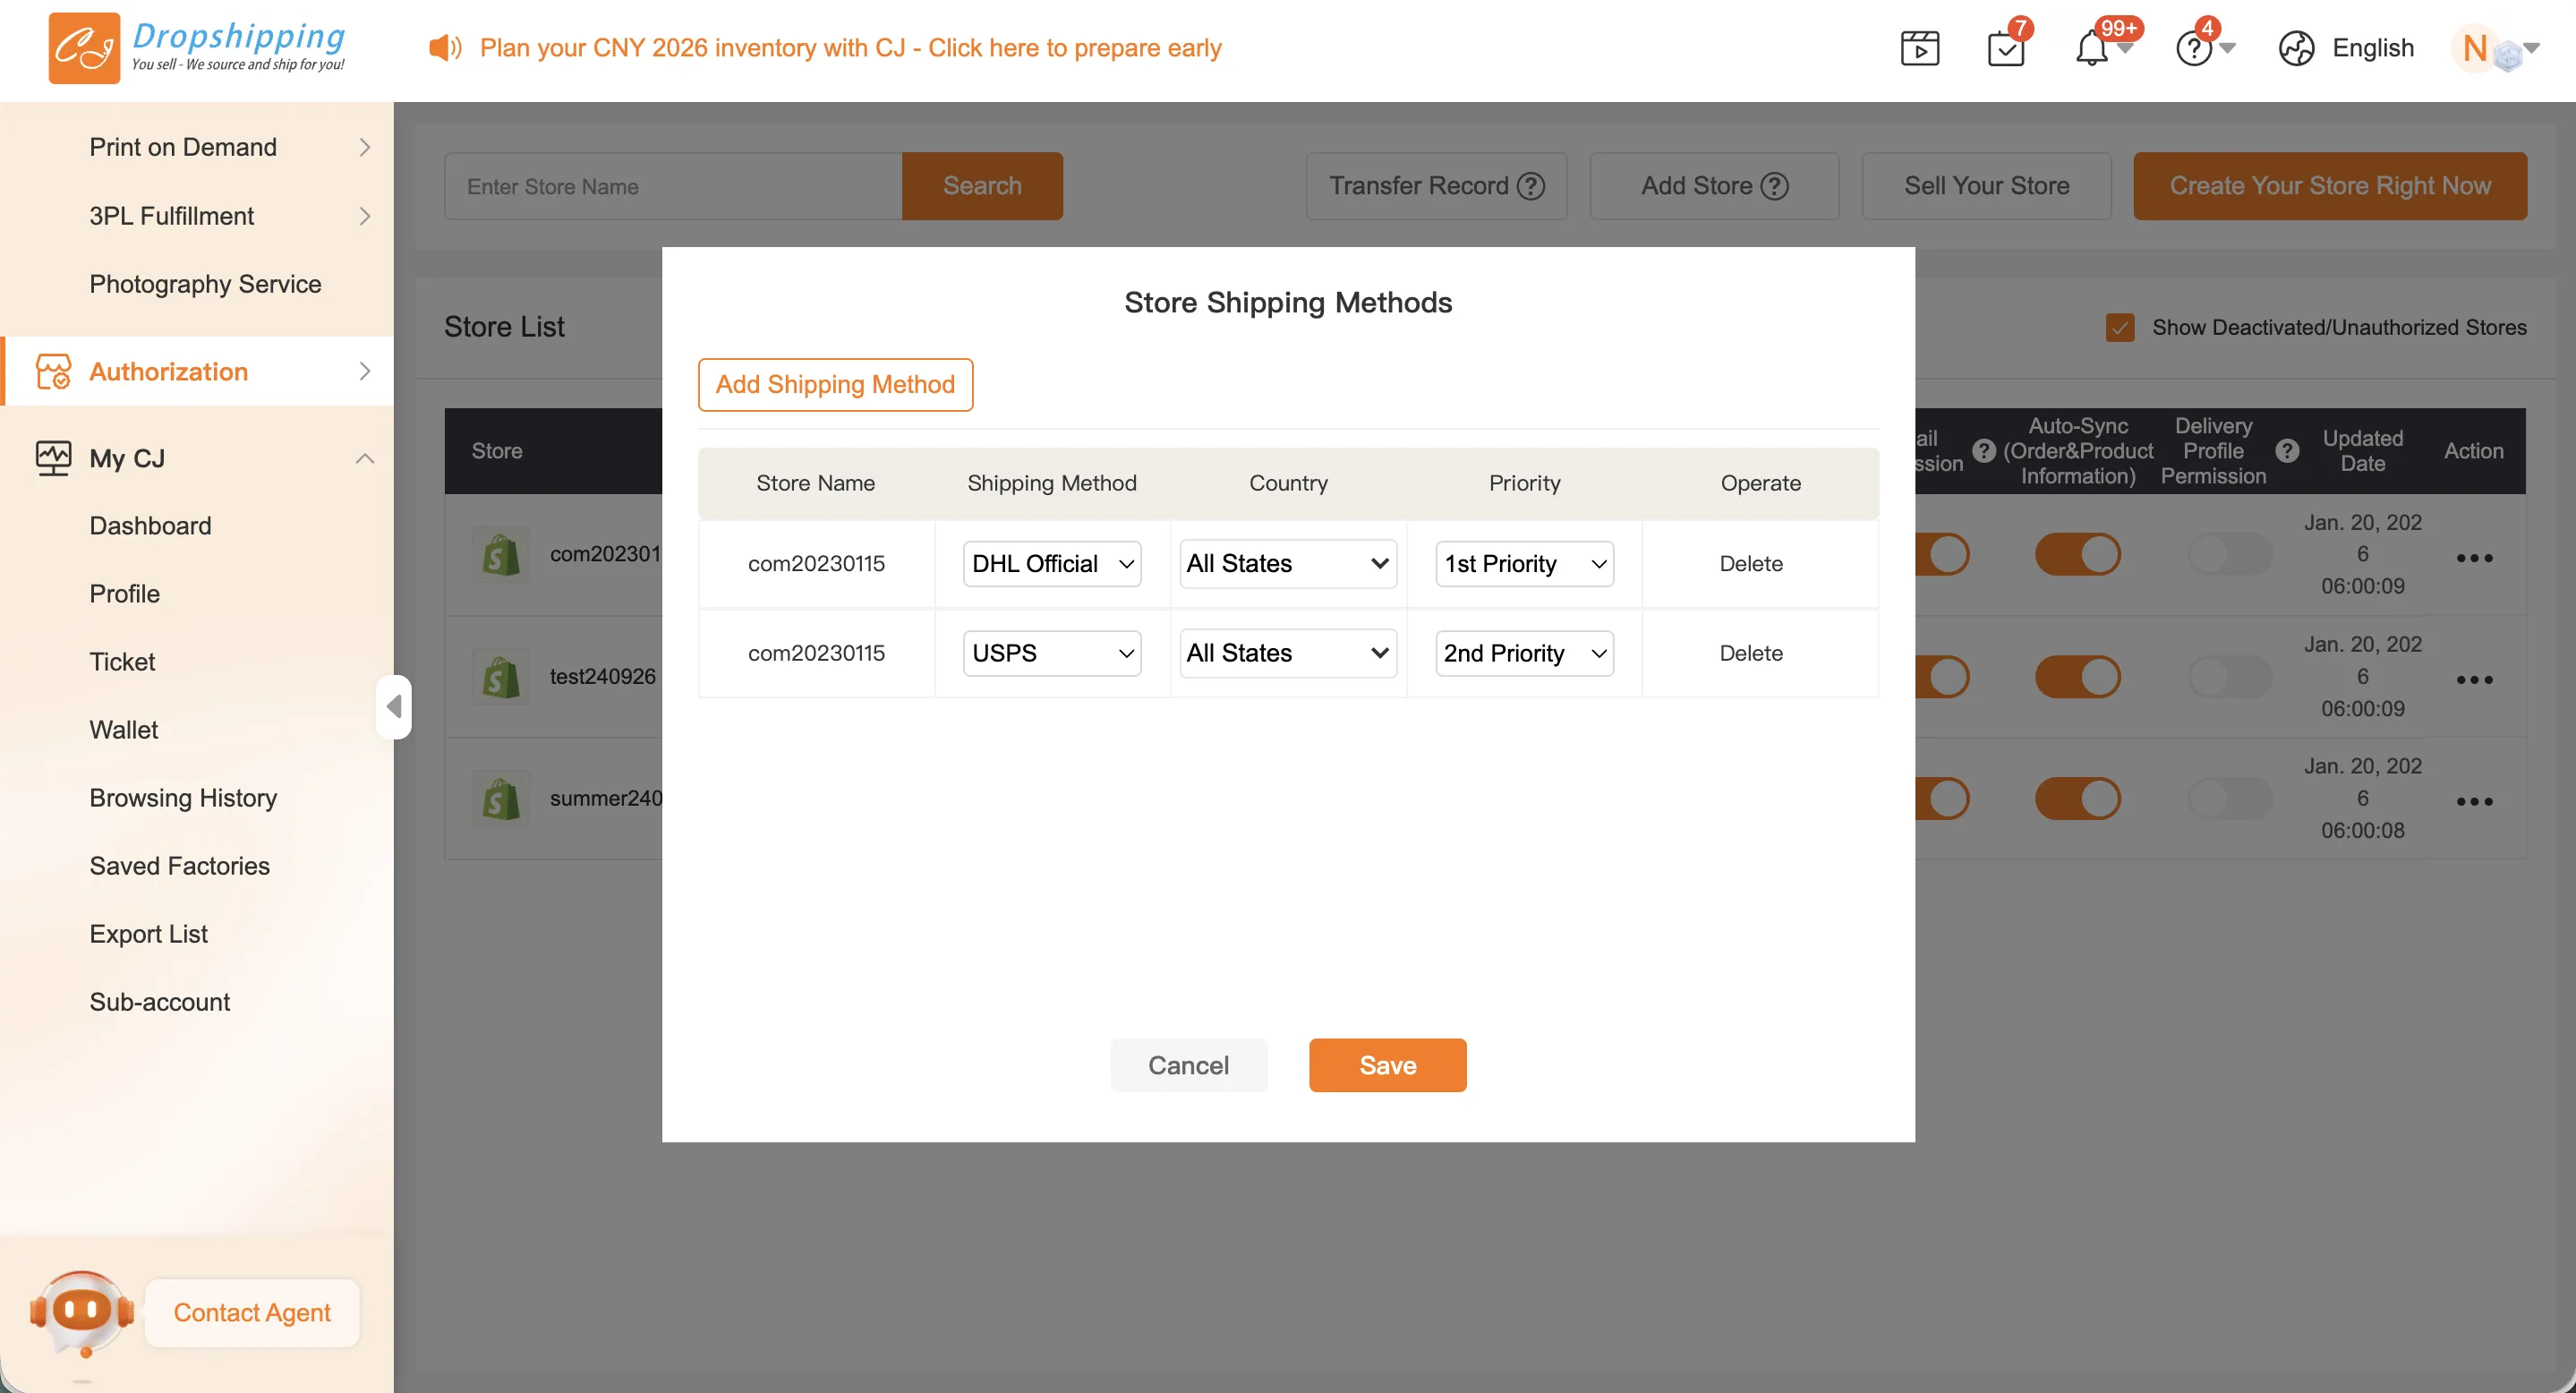Collapse sidebar using the left arrow handle

coord(394,707)
